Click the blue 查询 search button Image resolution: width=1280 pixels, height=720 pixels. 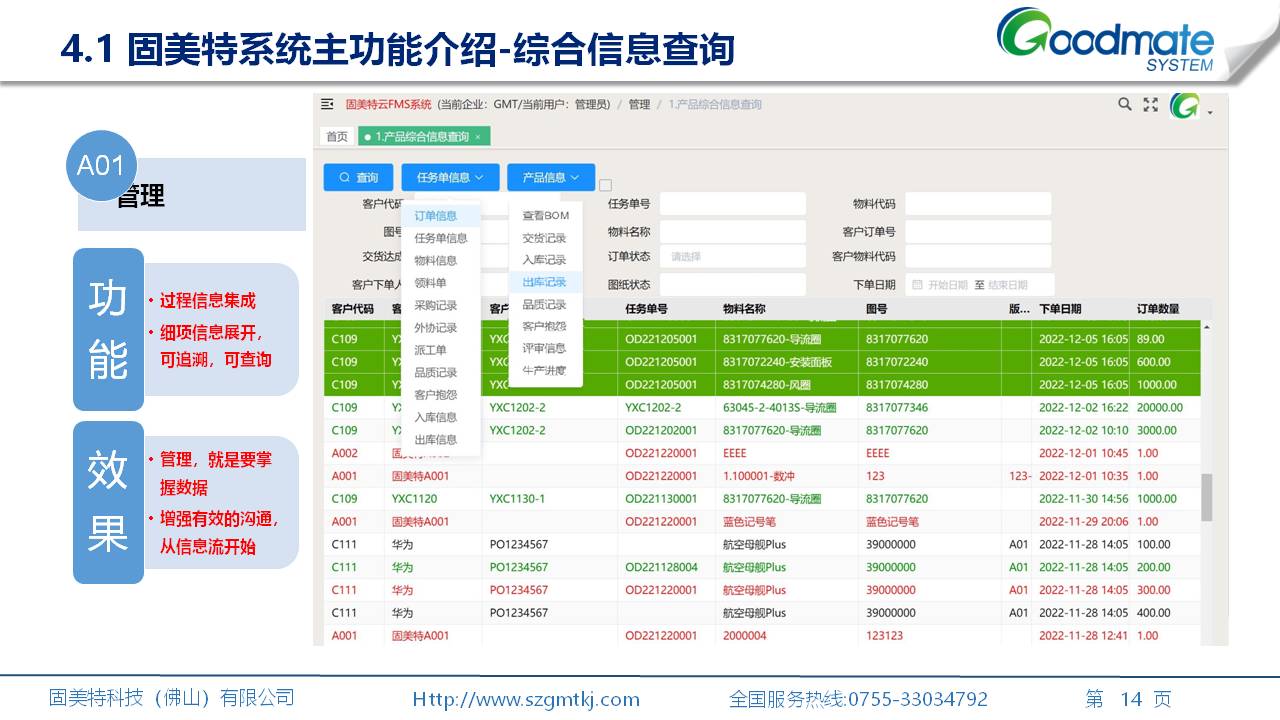tap(358, 177)
